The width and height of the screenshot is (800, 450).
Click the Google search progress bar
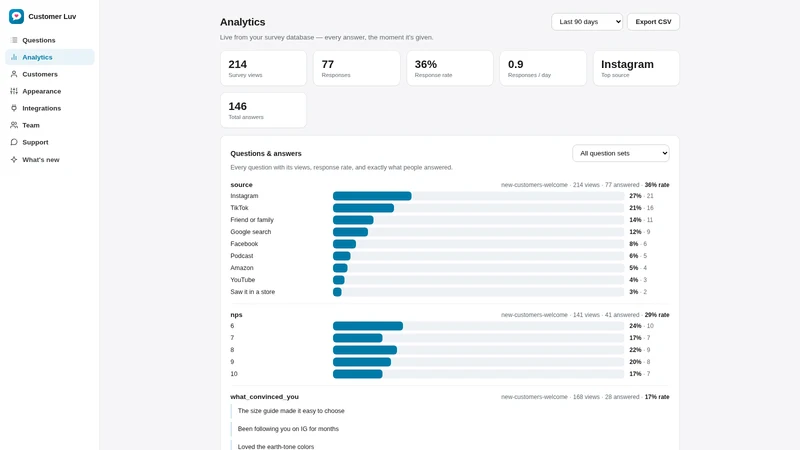[x=478, y=232]
